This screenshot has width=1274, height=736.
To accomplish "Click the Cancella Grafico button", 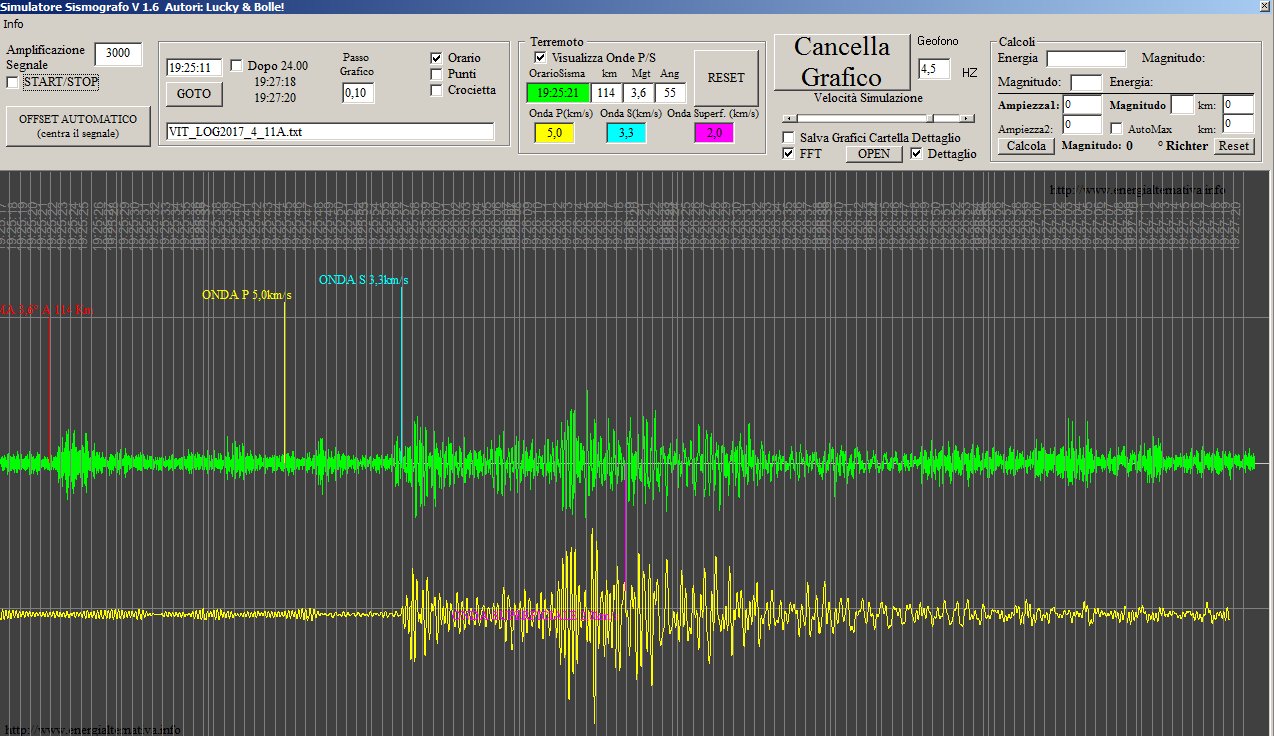I will tap(842, 62).
